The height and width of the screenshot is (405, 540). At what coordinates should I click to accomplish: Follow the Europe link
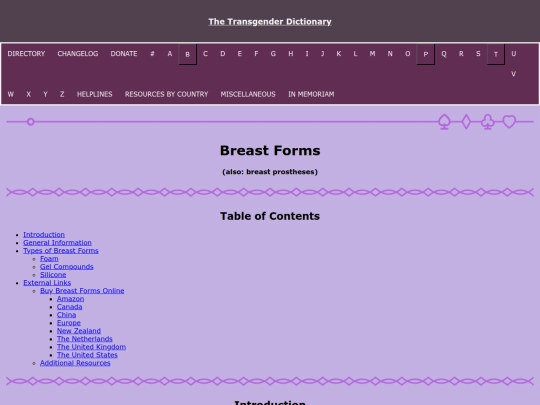(69, 323)
